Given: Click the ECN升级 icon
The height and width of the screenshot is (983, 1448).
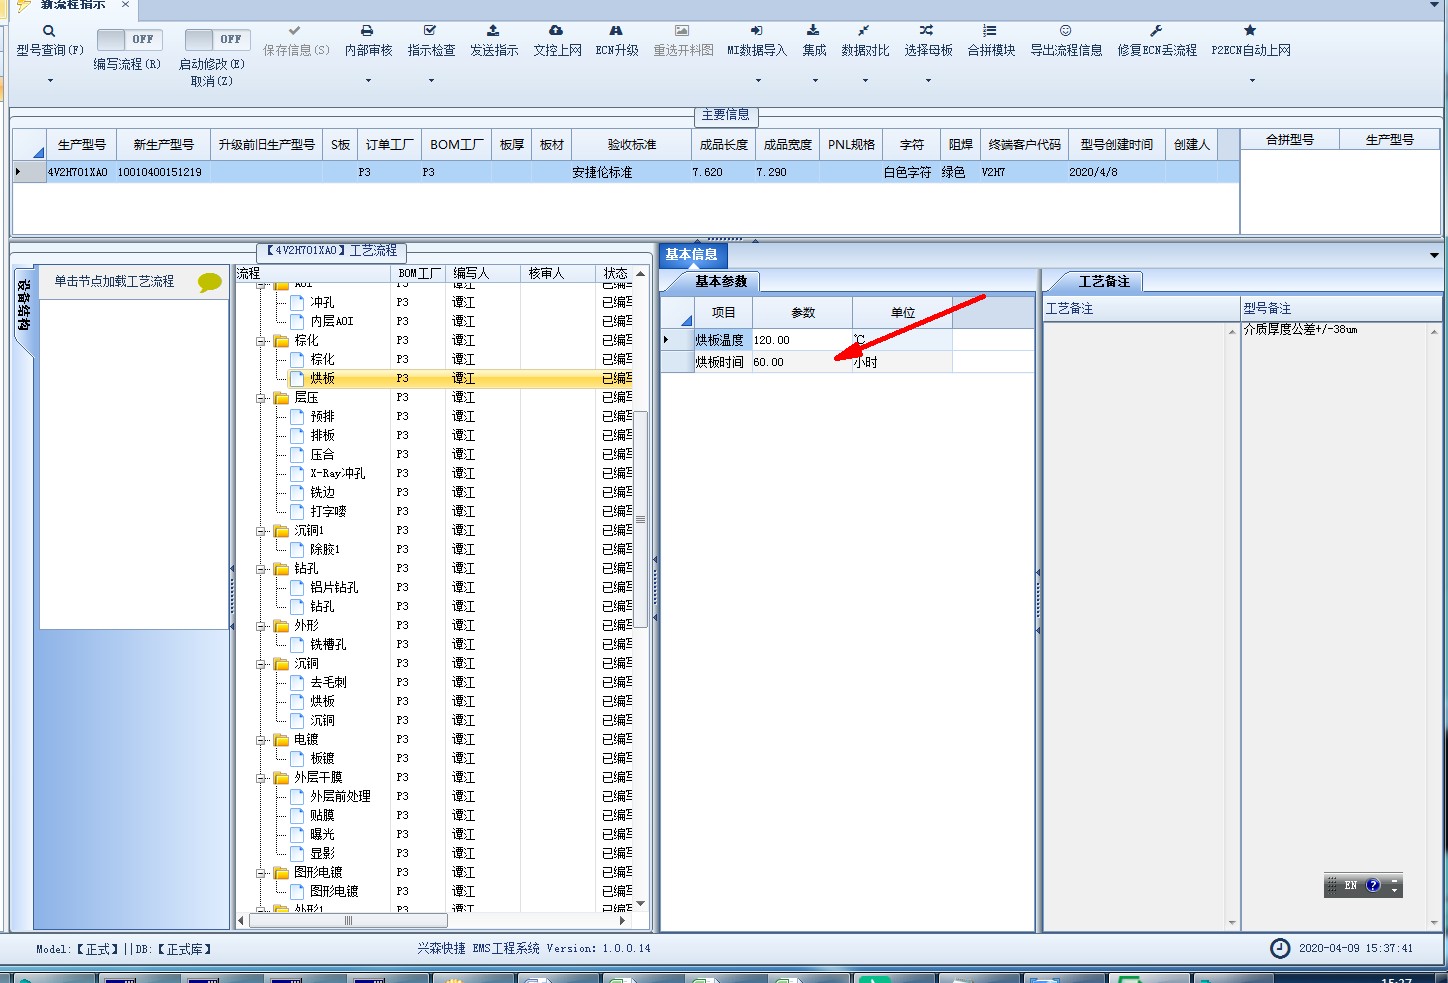Looking at the screenshot, I should pos(616,31).
